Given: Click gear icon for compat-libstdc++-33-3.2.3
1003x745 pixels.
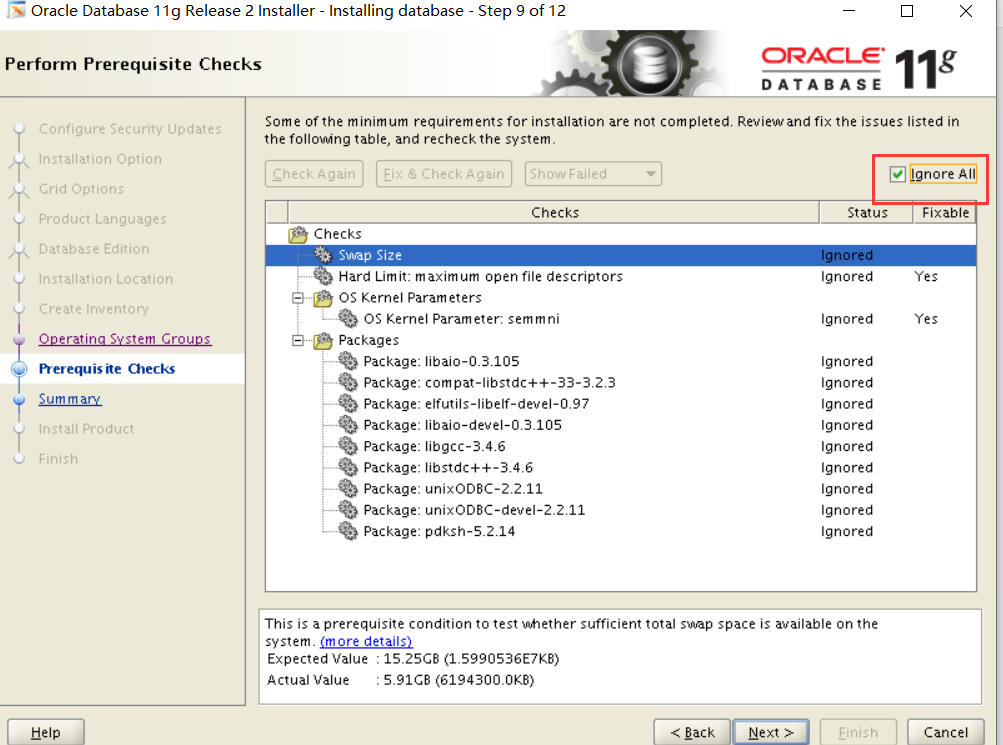Looking at the screenshot, I should click(348, 382).
